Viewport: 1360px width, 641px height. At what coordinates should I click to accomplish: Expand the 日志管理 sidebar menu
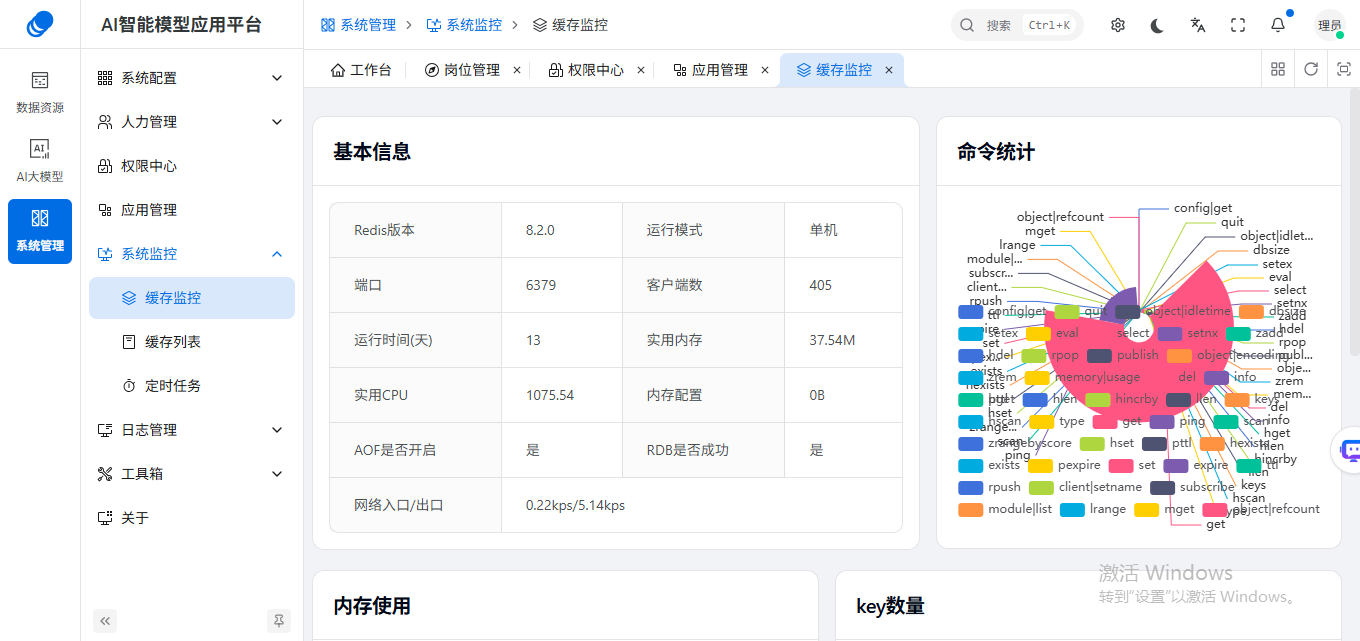[x=190, y=430]
